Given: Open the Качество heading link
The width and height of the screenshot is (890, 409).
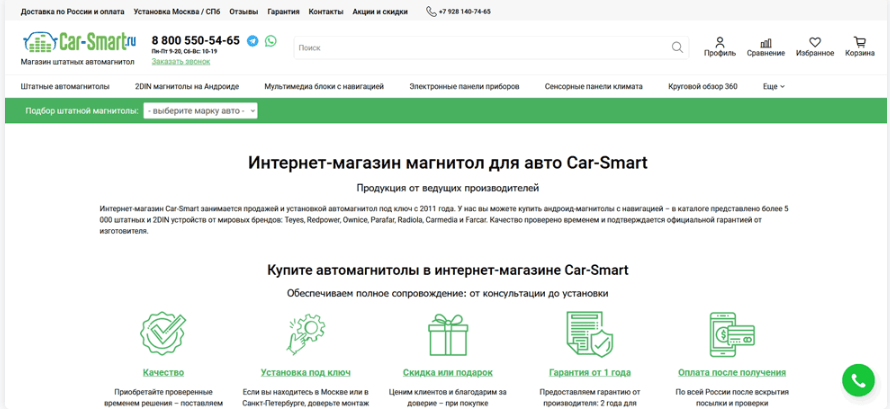Looking at the screenshot, I should pyautogui.click(x=163, y=373).
